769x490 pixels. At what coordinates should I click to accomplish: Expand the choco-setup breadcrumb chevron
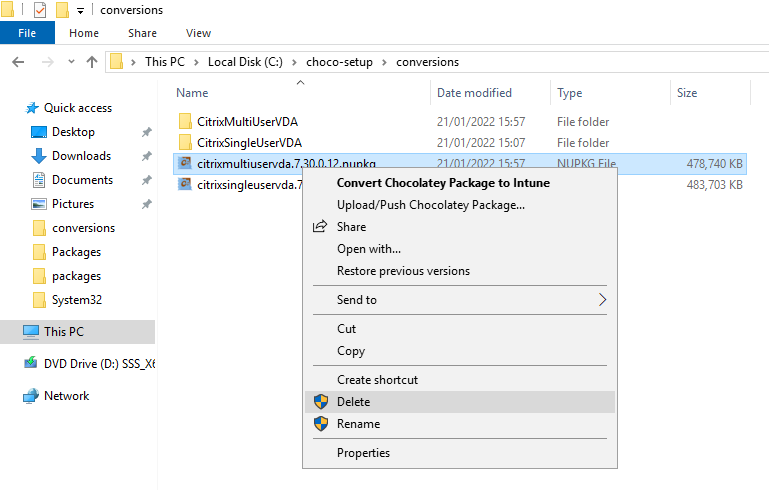click(385, 62)
